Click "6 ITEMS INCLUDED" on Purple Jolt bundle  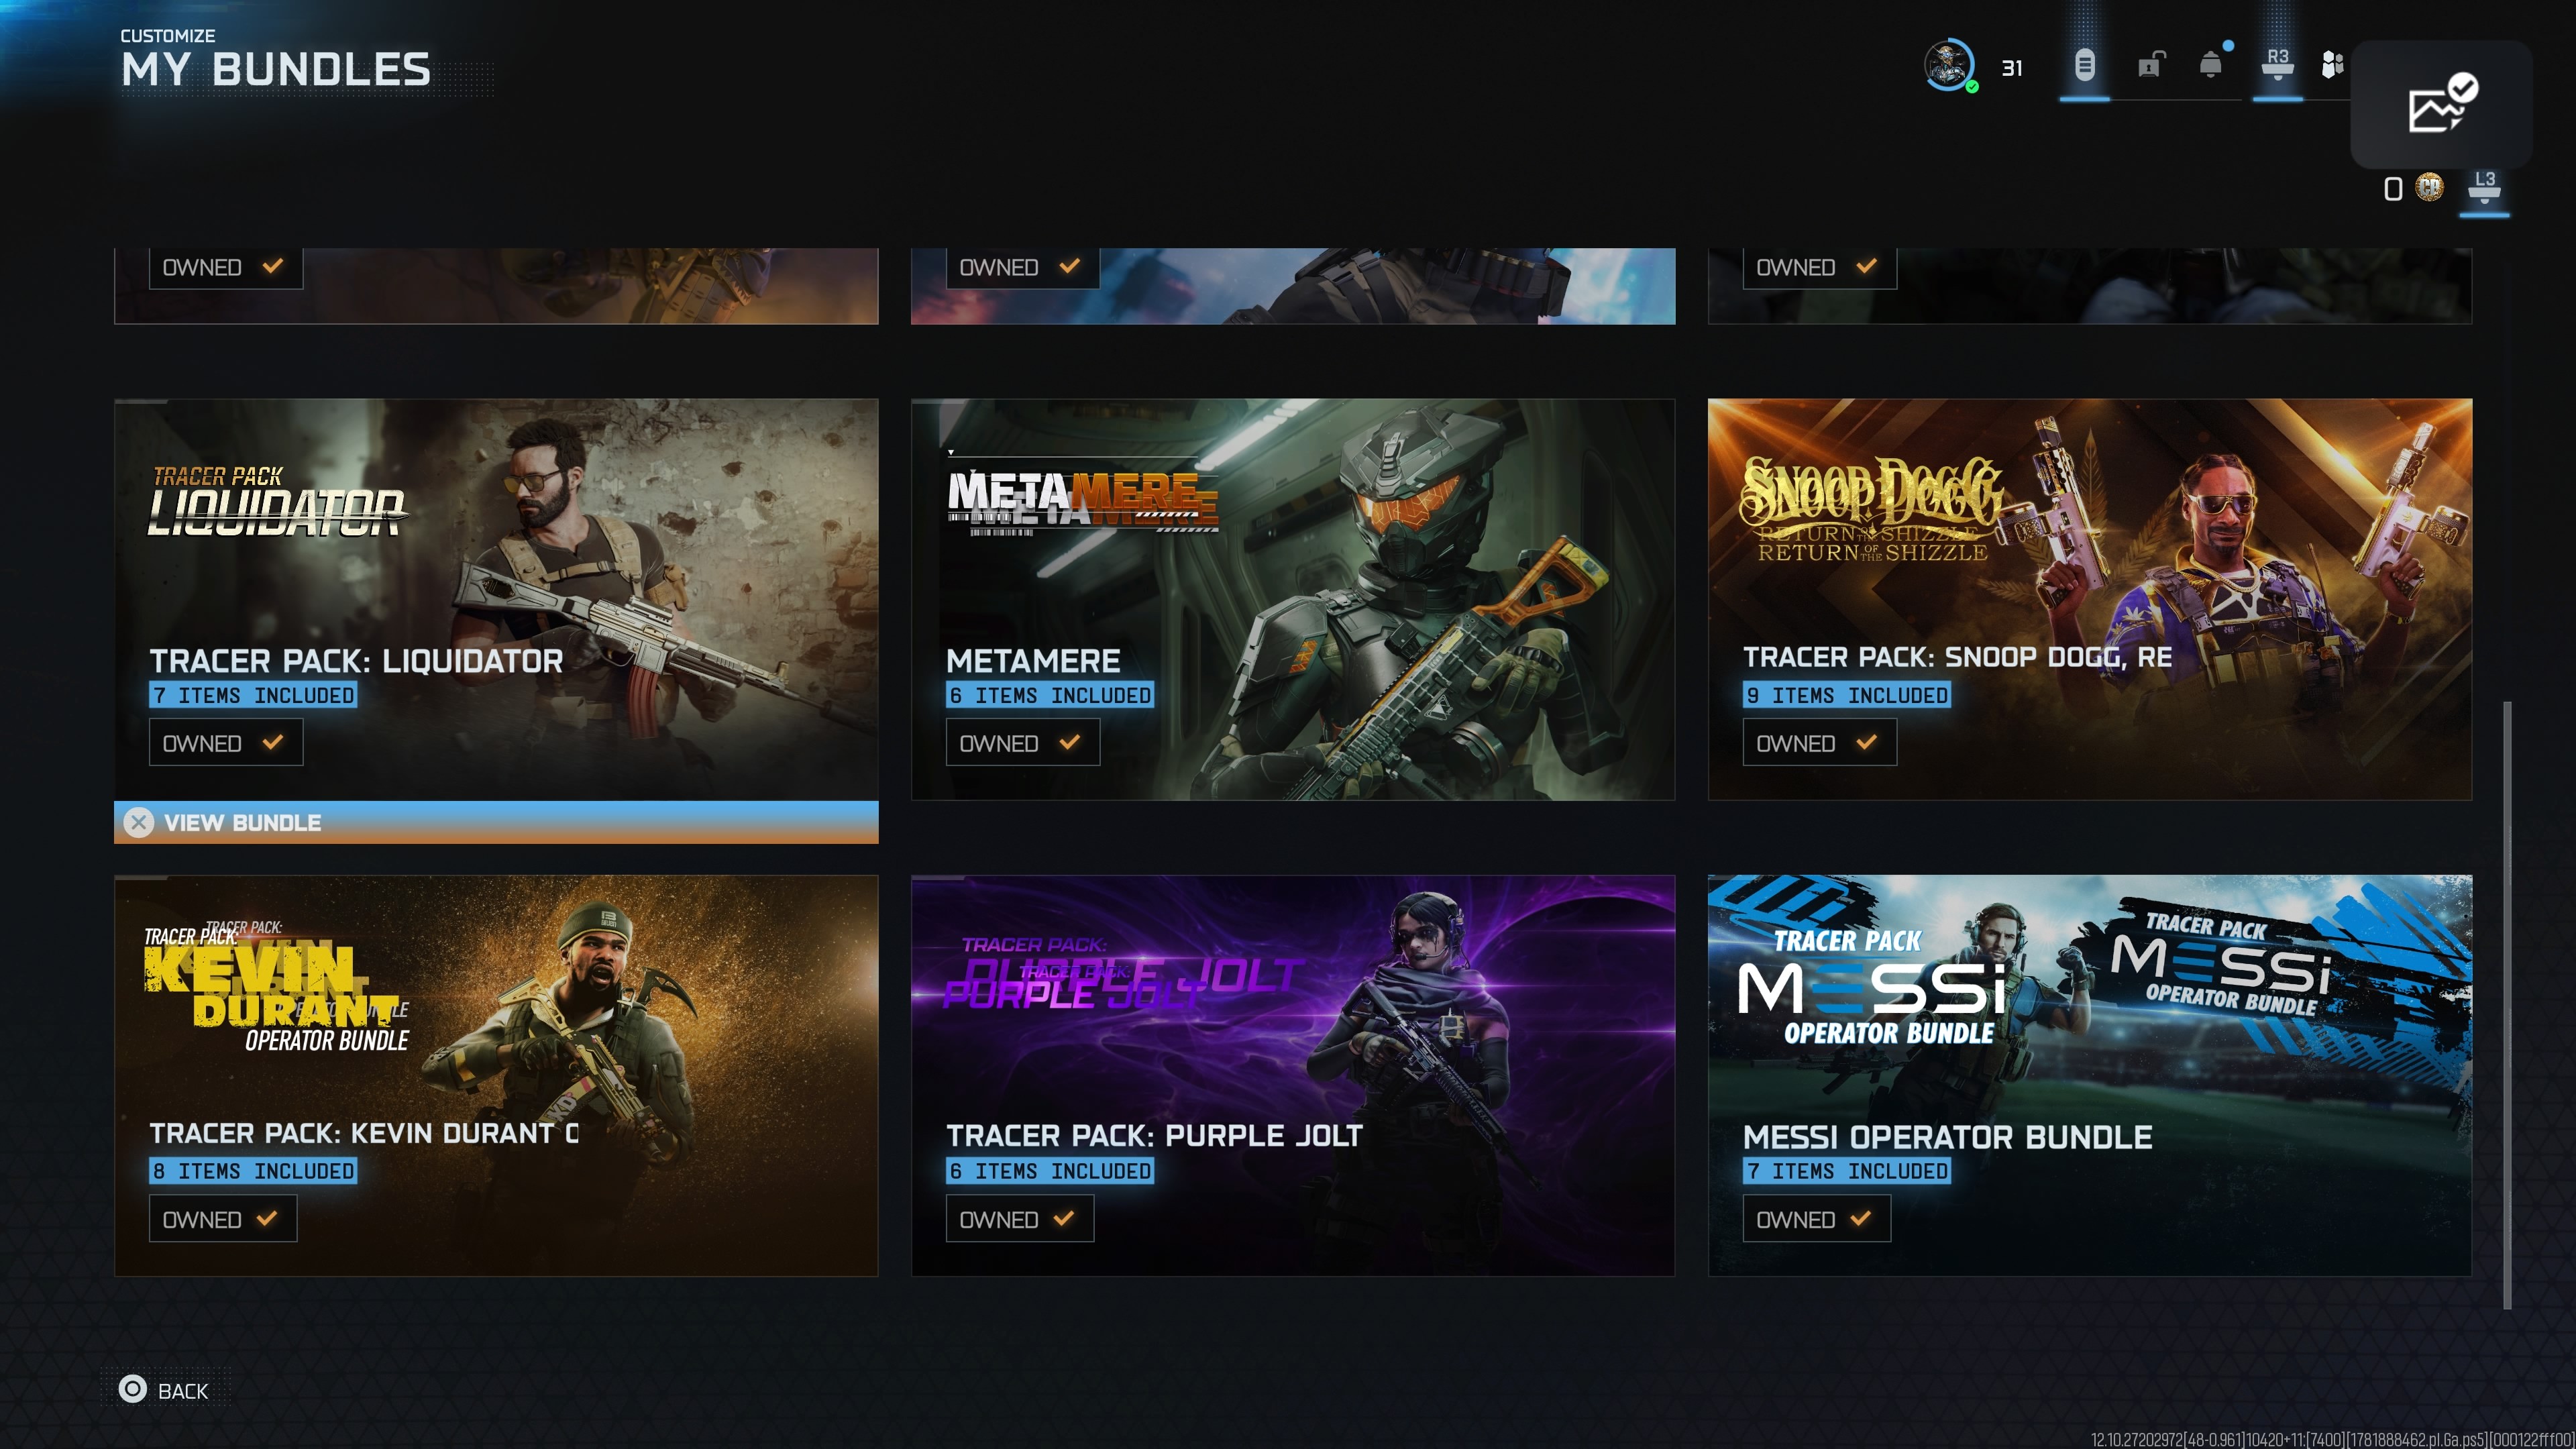click(x=1050, y=1171)
